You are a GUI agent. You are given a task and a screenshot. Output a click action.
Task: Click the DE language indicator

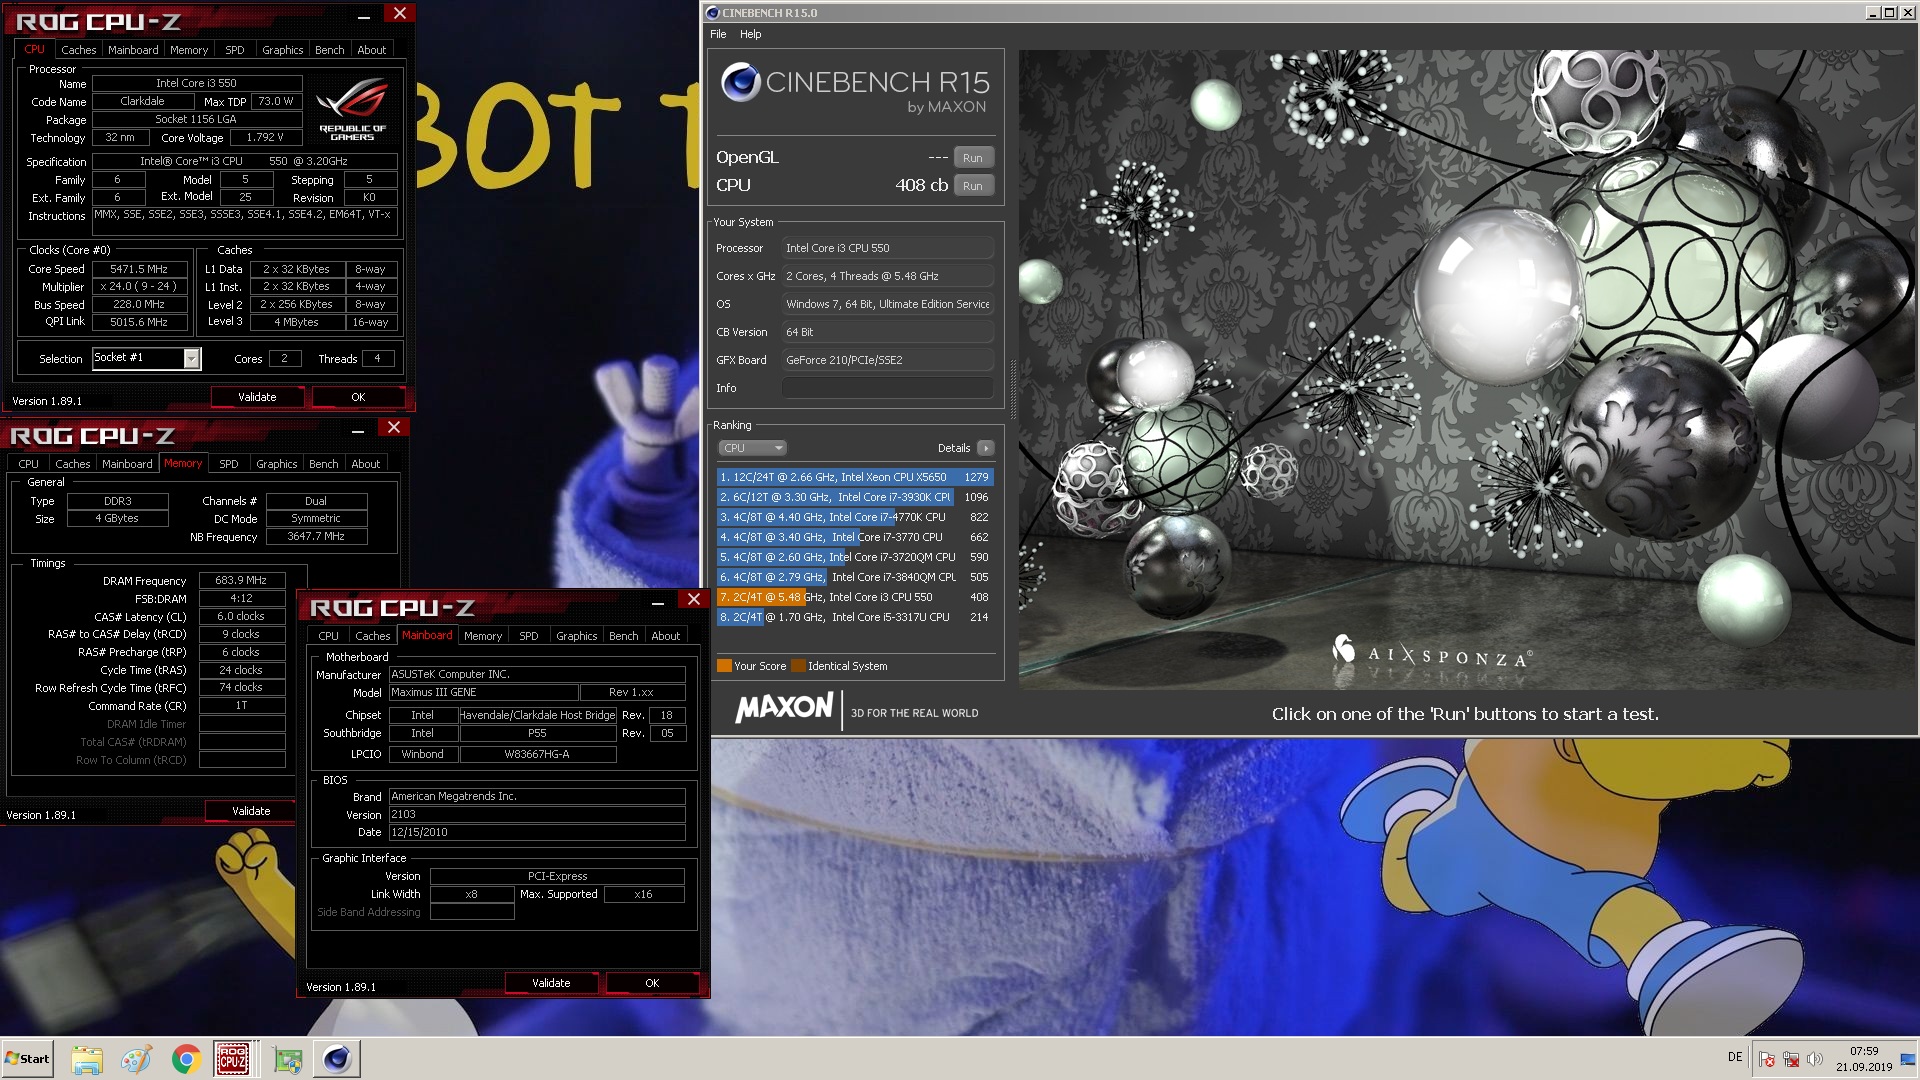pos(1735,1057)
